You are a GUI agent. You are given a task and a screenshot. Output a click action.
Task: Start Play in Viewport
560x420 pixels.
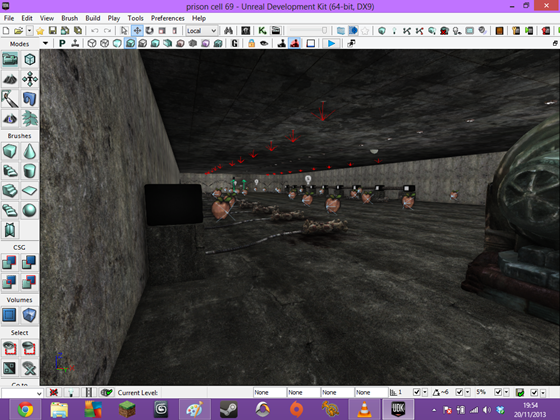pos(331,44)
